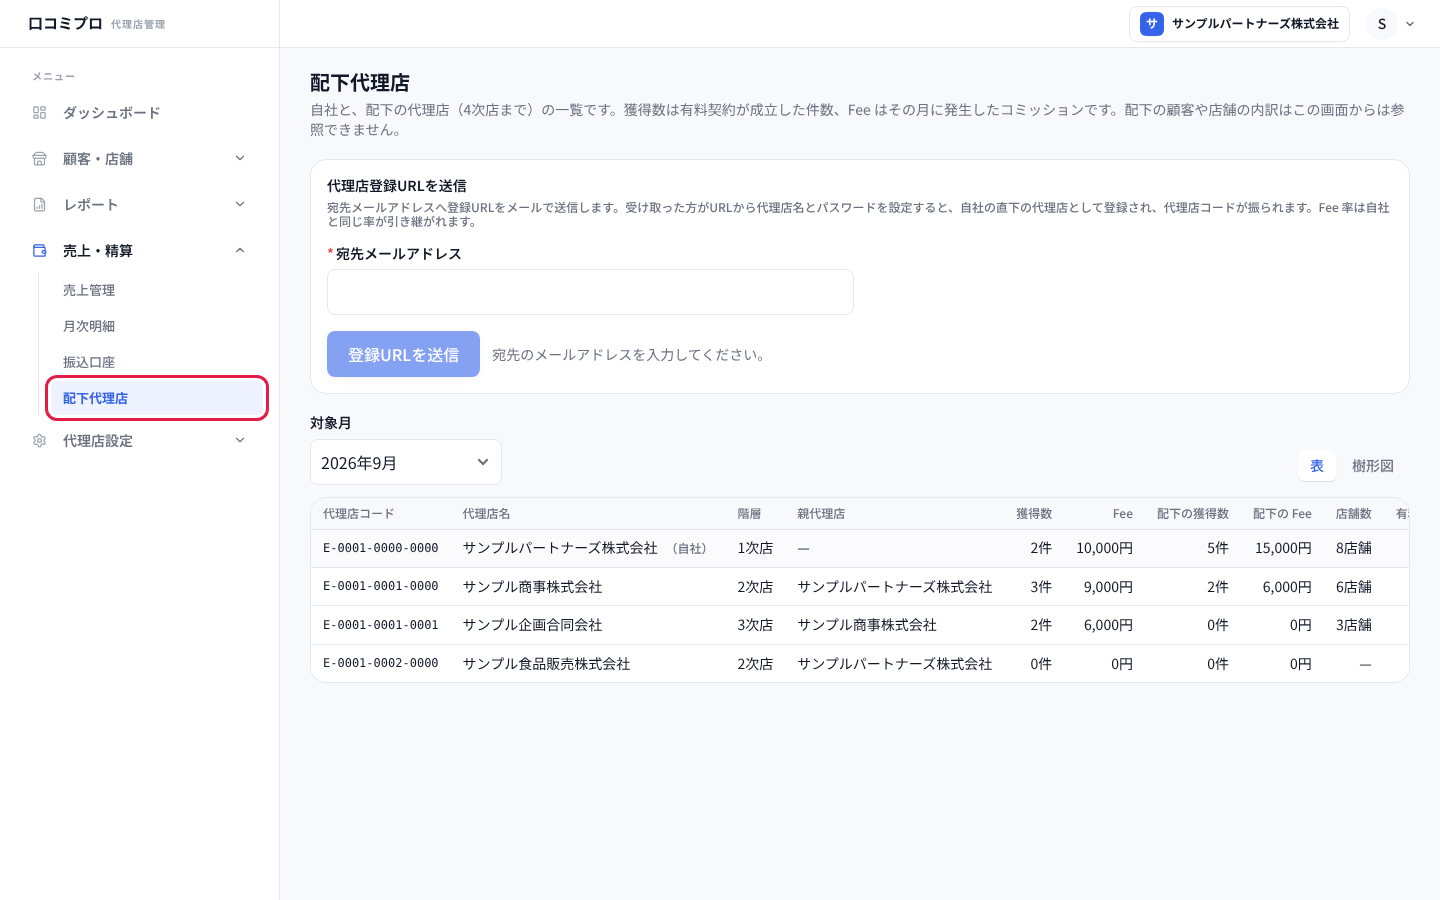
Task: Click サンプル食品販売株式会社 agency name
Action: tap(546, 664)
